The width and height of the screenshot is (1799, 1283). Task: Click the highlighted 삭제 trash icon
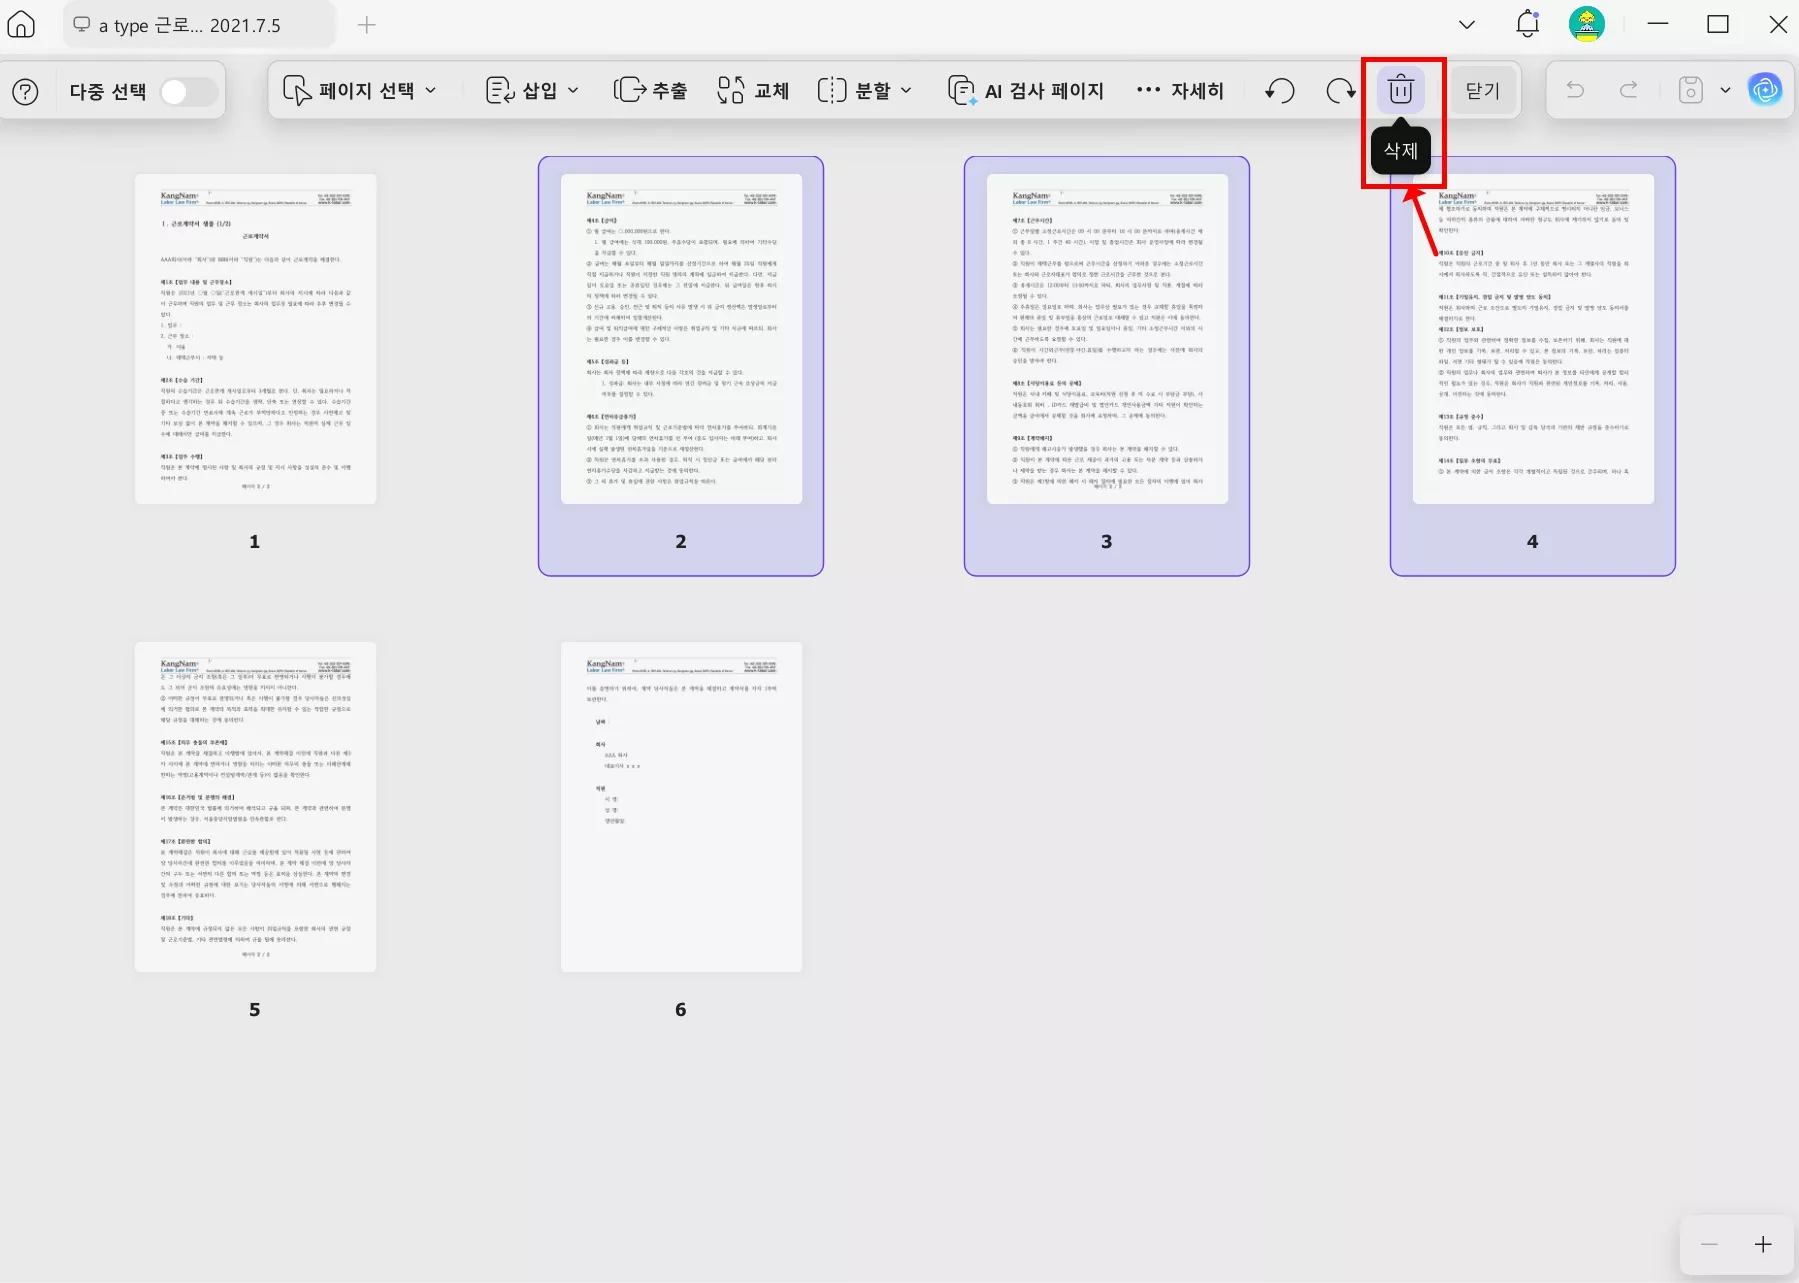coord(1401,89)
